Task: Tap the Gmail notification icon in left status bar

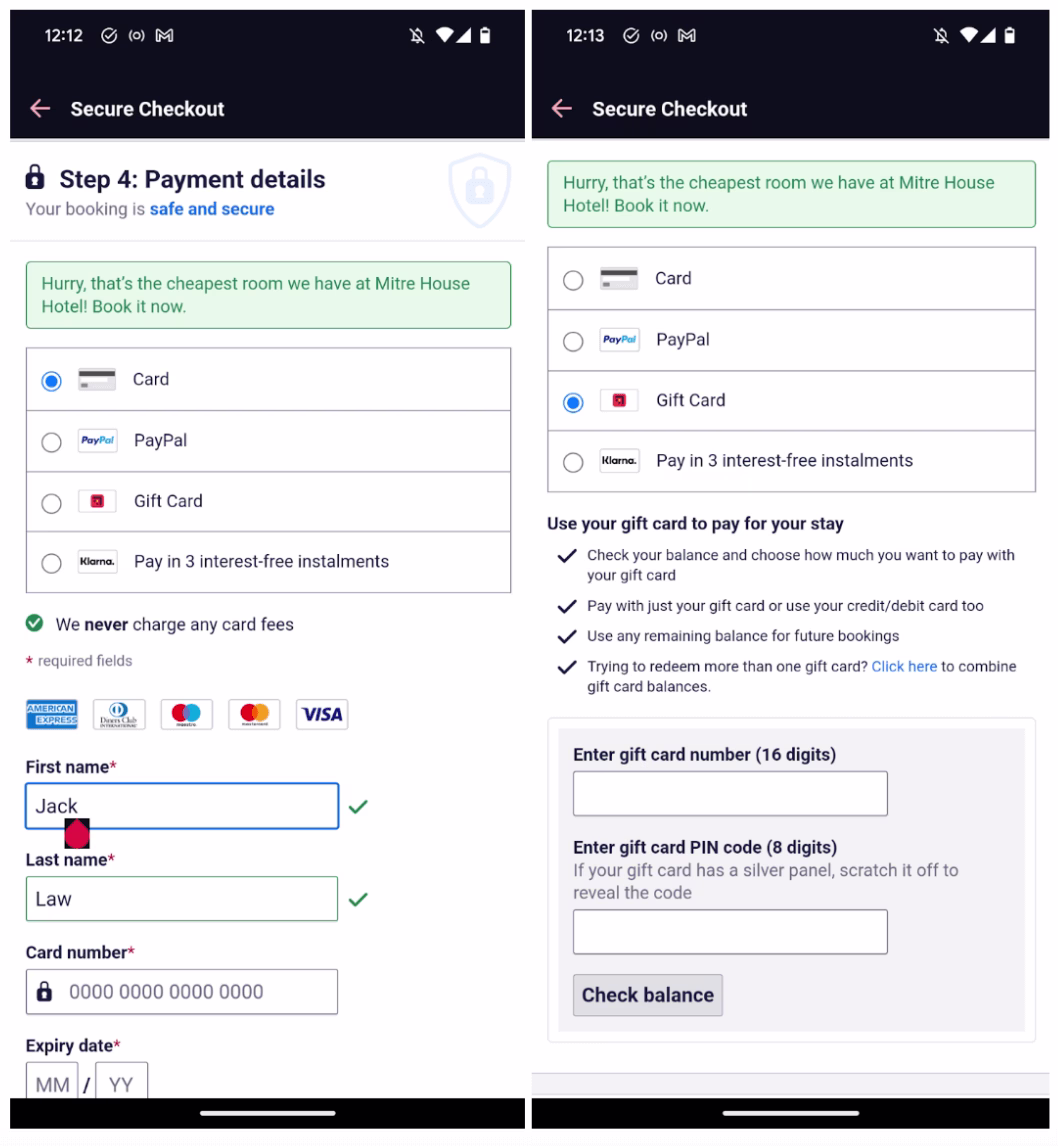Action: tap(164, 35)
